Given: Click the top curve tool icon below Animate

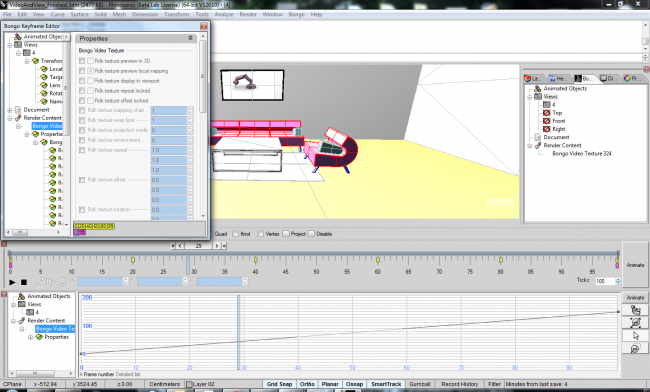Looking at the screenshot, I should [x=635, y=310].
